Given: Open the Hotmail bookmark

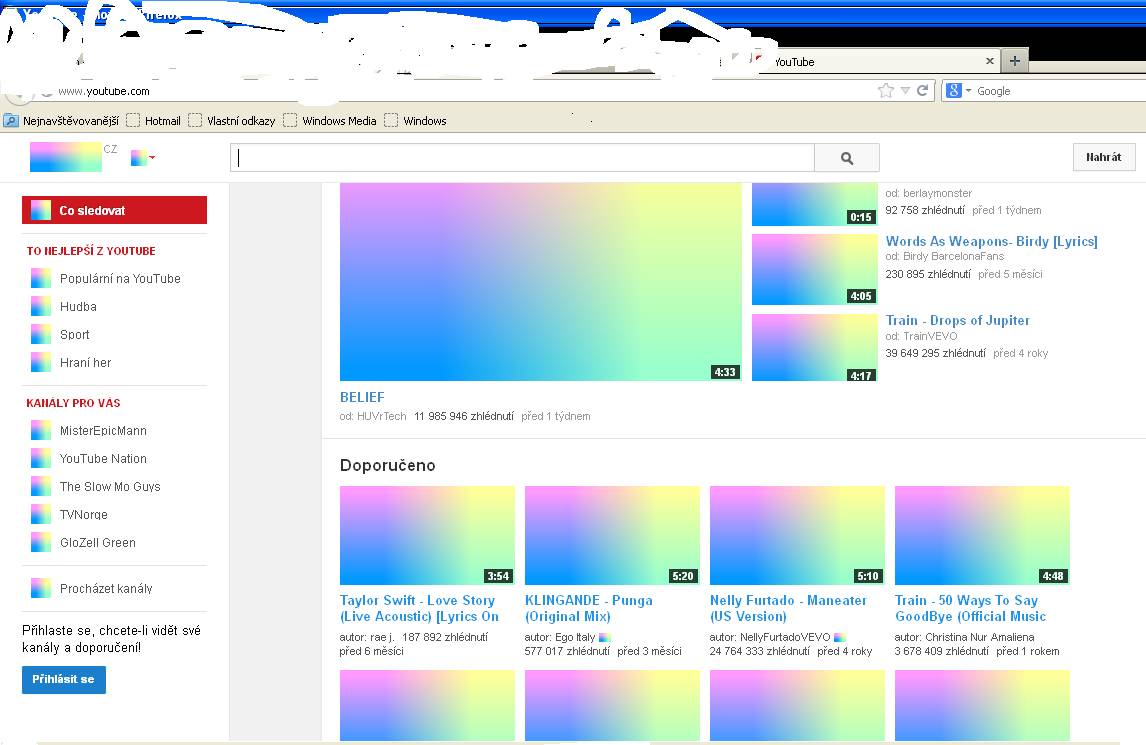Looking at the screenshot, I should (x=153, y=121).
